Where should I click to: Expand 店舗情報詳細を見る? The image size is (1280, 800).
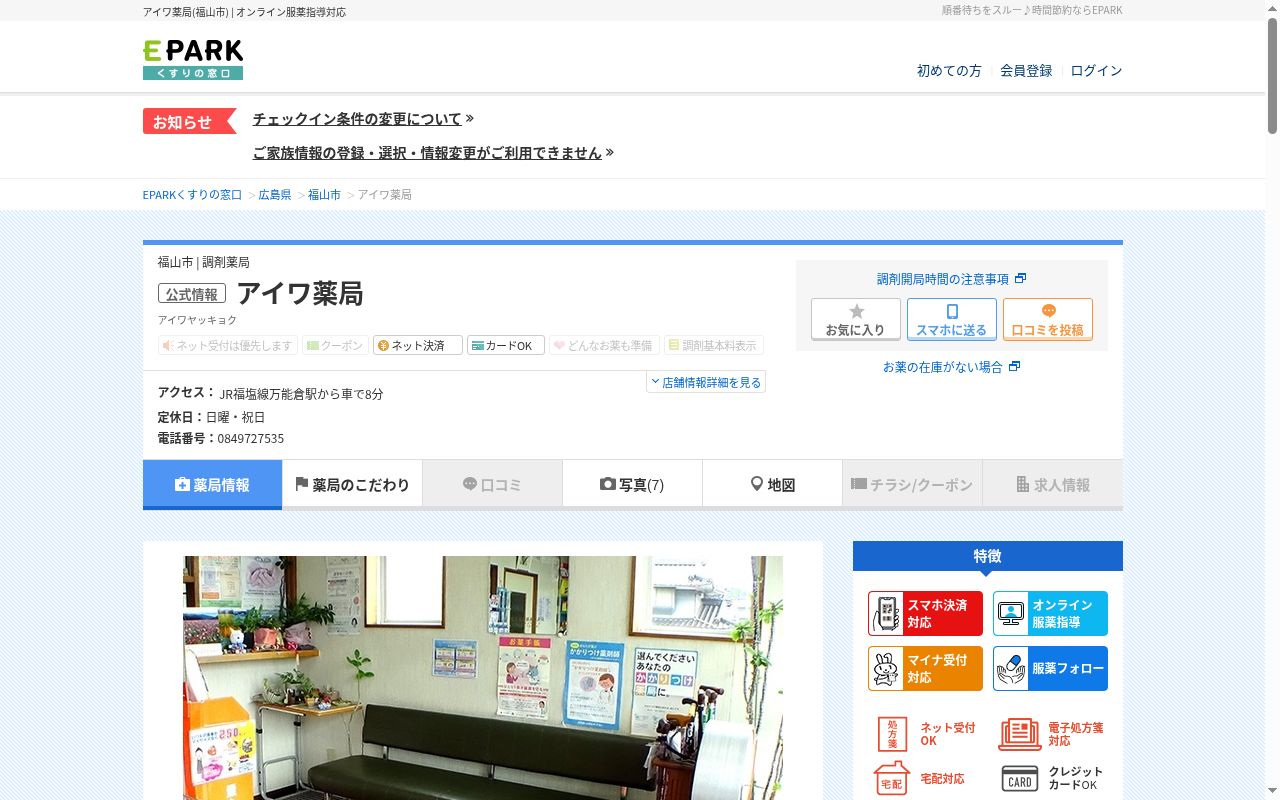click(706, 382)
